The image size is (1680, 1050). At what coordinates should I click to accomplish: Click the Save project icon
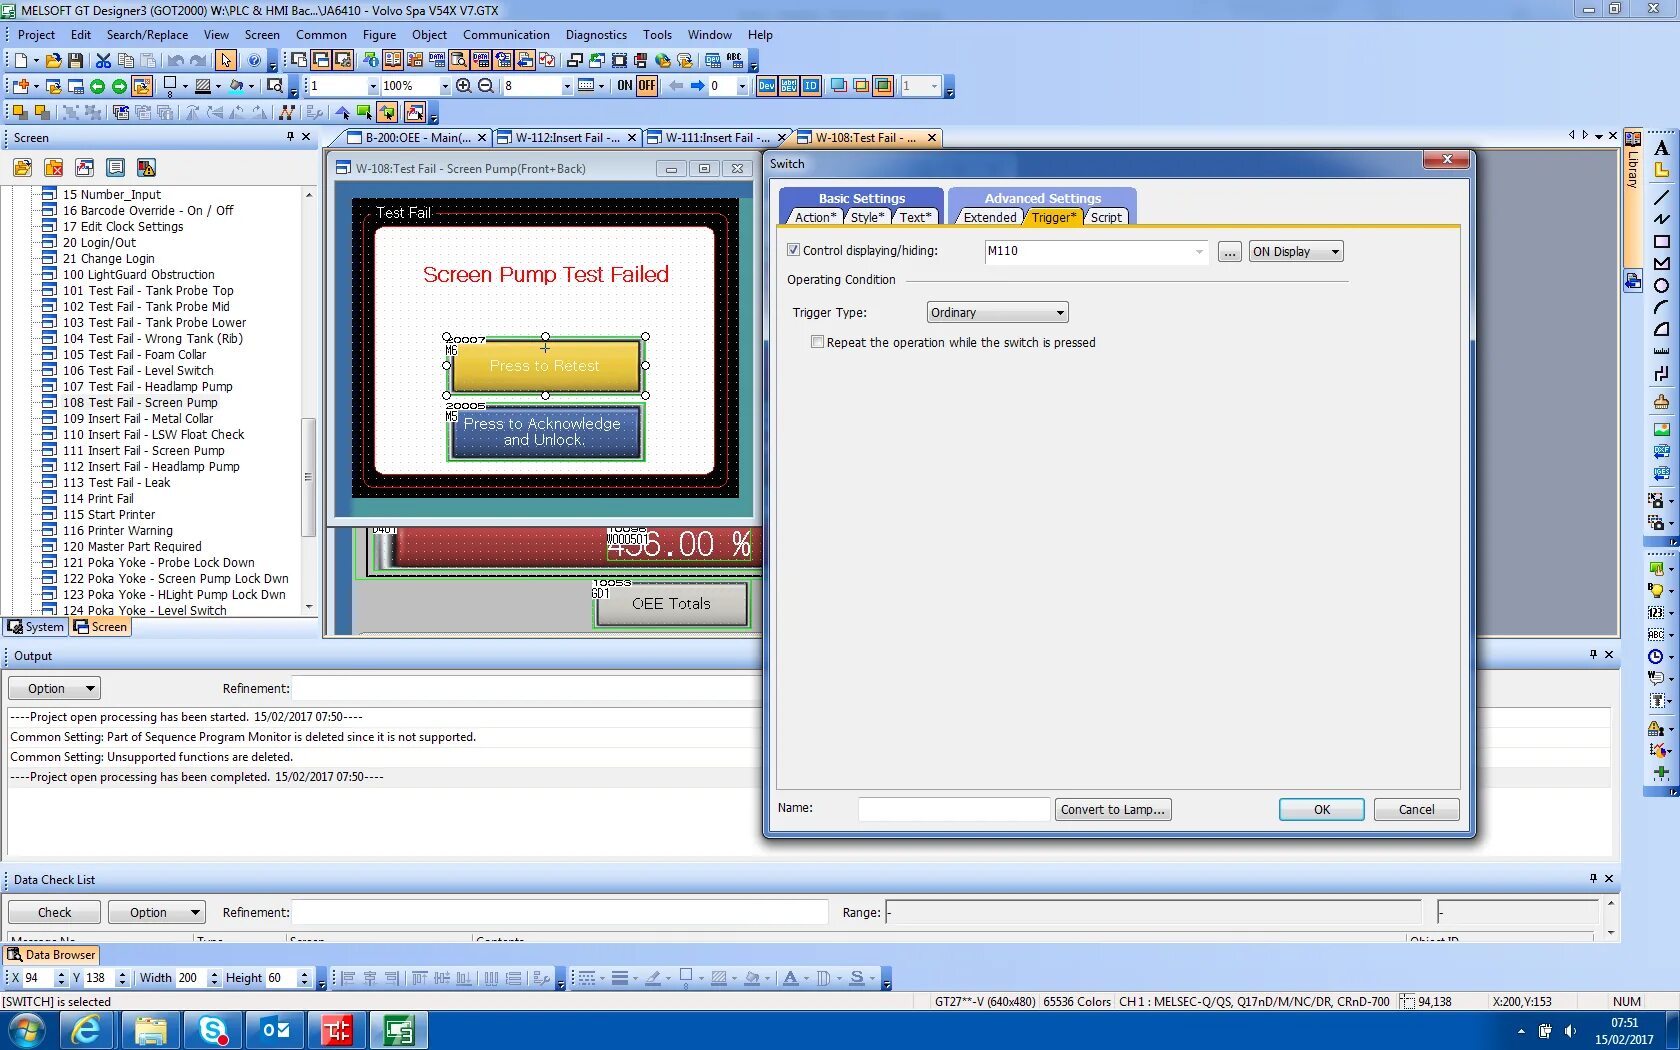(x=75, y=61)
